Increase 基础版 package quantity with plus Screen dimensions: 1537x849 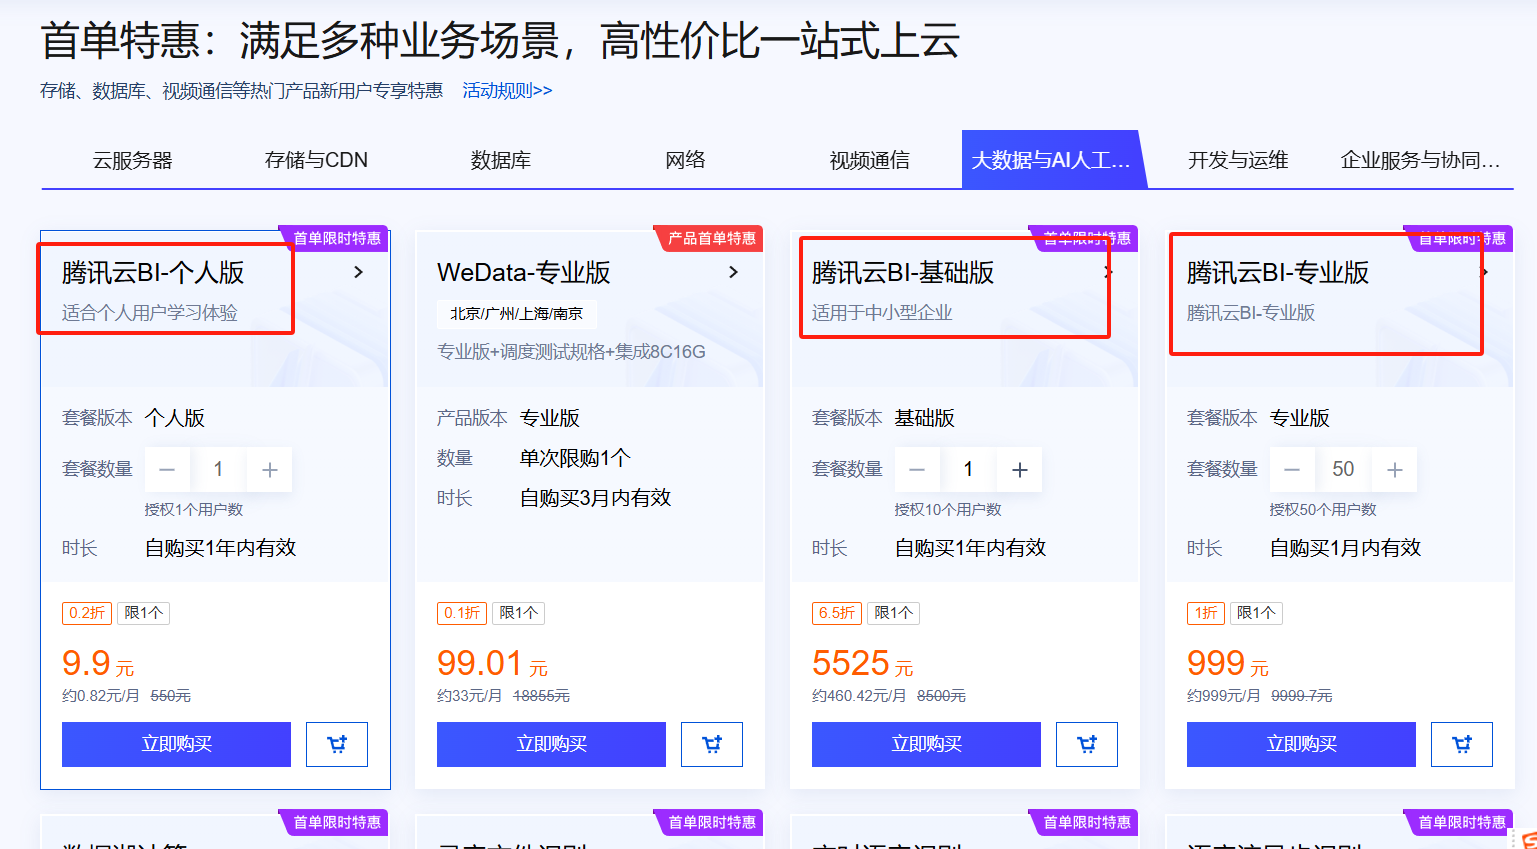pyautogui.click(x=1020, y=470)
